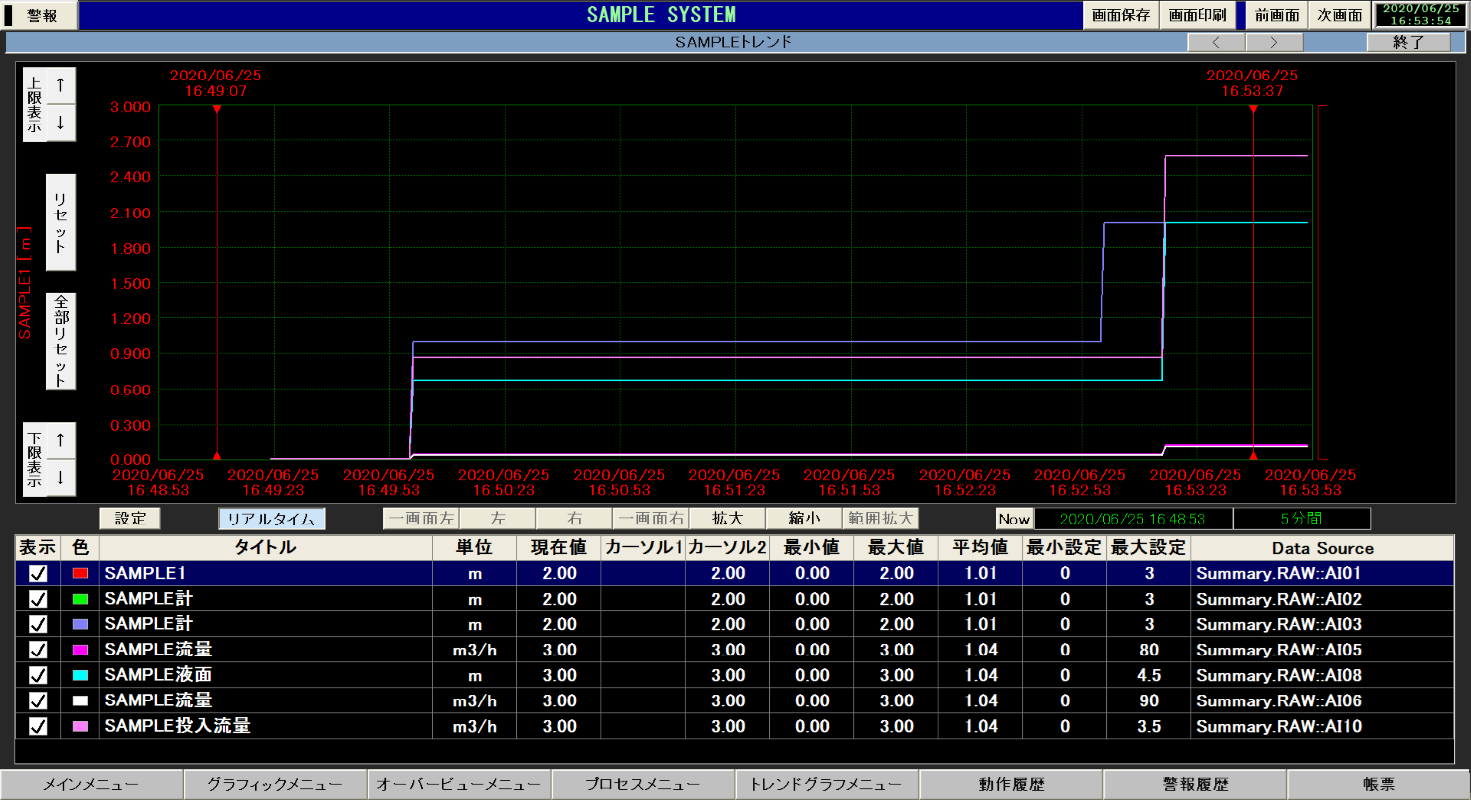Lower lower limit display with down arrow
1471x800 pixels.
pyautogui.click(x=61, y=477)
